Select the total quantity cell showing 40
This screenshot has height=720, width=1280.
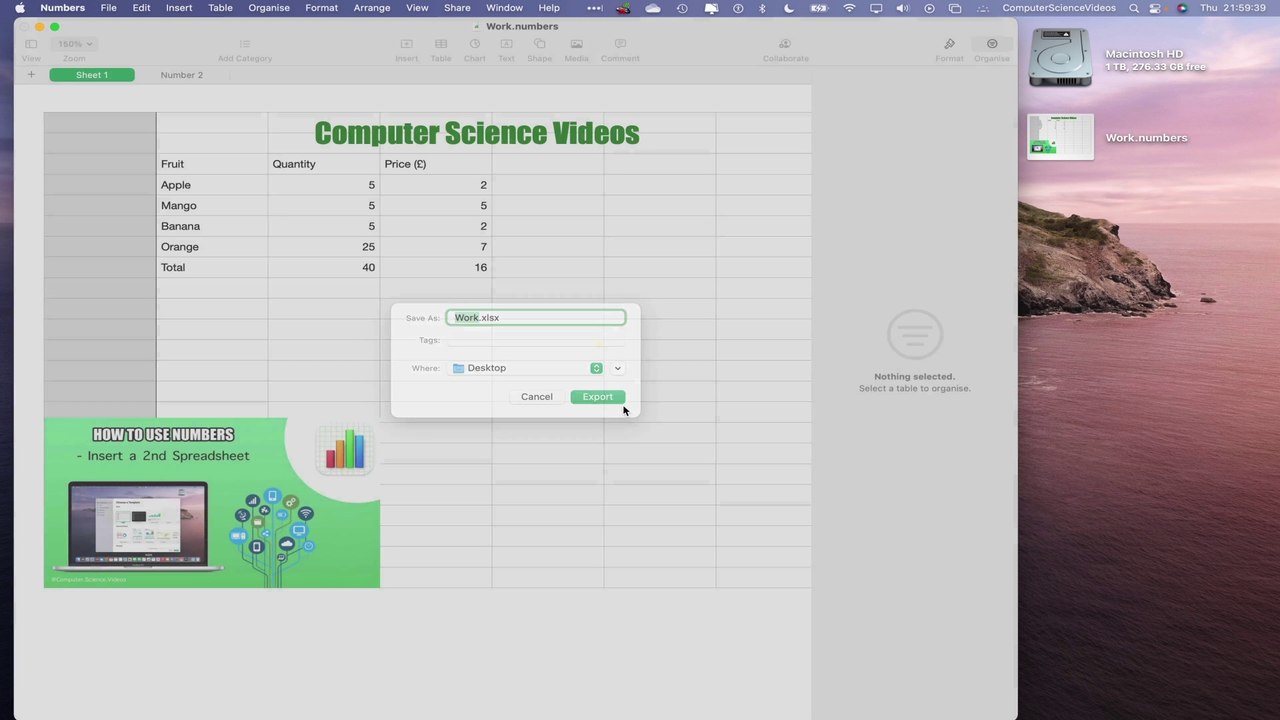click(x=324, y=267)
